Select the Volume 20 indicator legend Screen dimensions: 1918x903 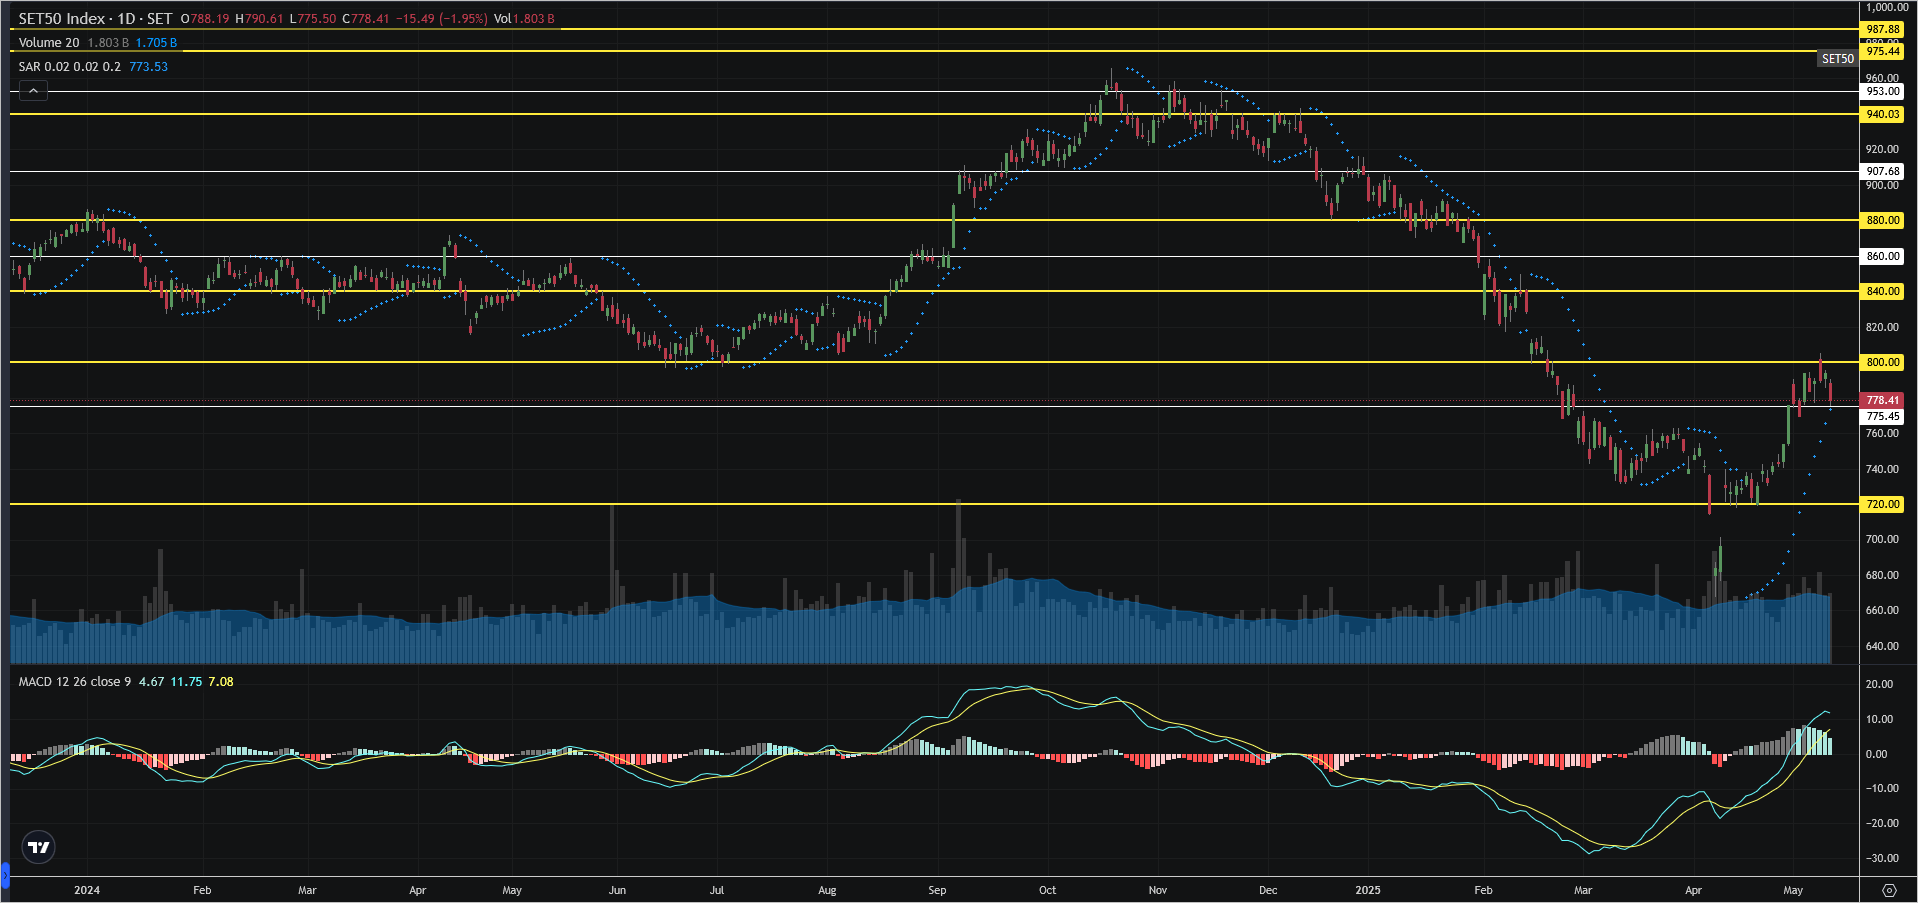49,43
